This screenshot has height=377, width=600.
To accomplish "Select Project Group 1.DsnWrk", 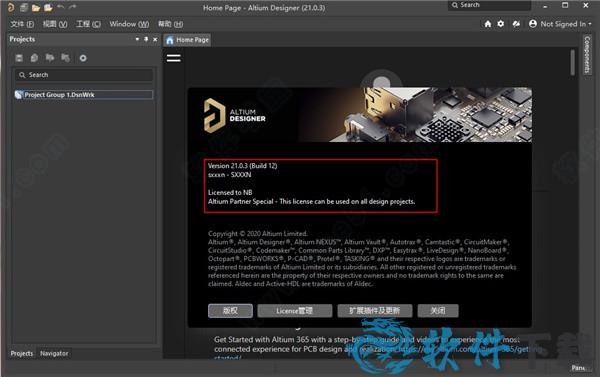I will [x=84, y=95].
